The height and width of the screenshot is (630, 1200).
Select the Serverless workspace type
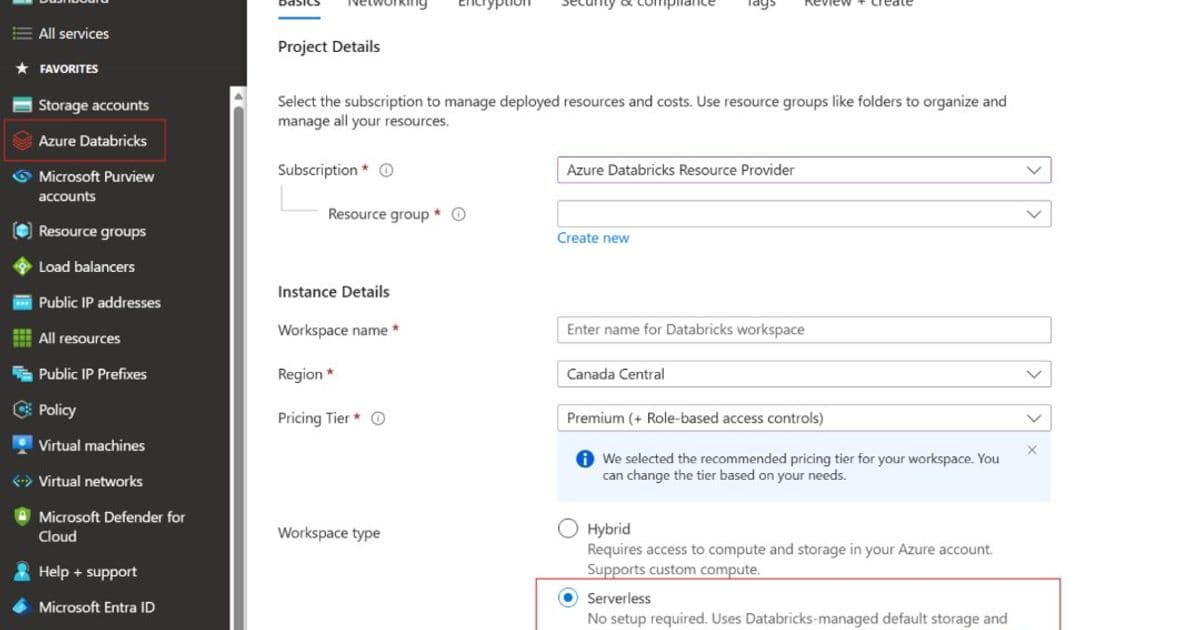pyautogui.click(x=568, y=597)
